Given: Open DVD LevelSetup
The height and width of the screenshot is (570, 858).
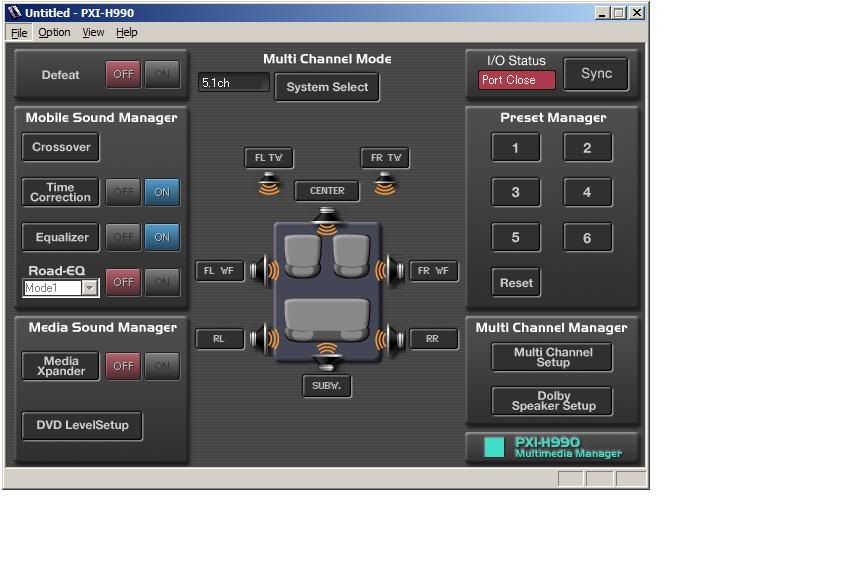Looking at the screenshot, I should tap(82, 426).
